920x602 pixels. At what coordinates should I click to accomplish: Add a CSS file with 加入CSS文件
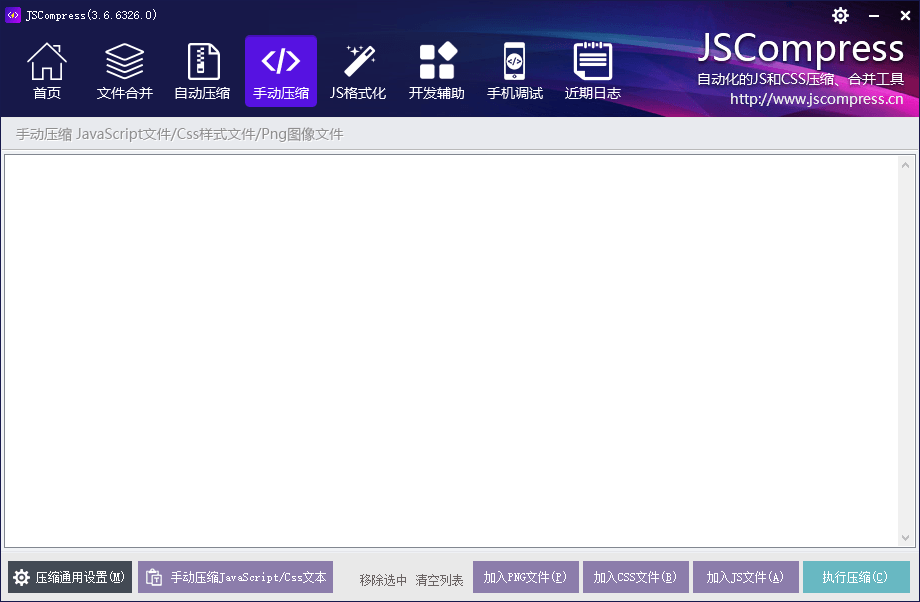(636, 577)
